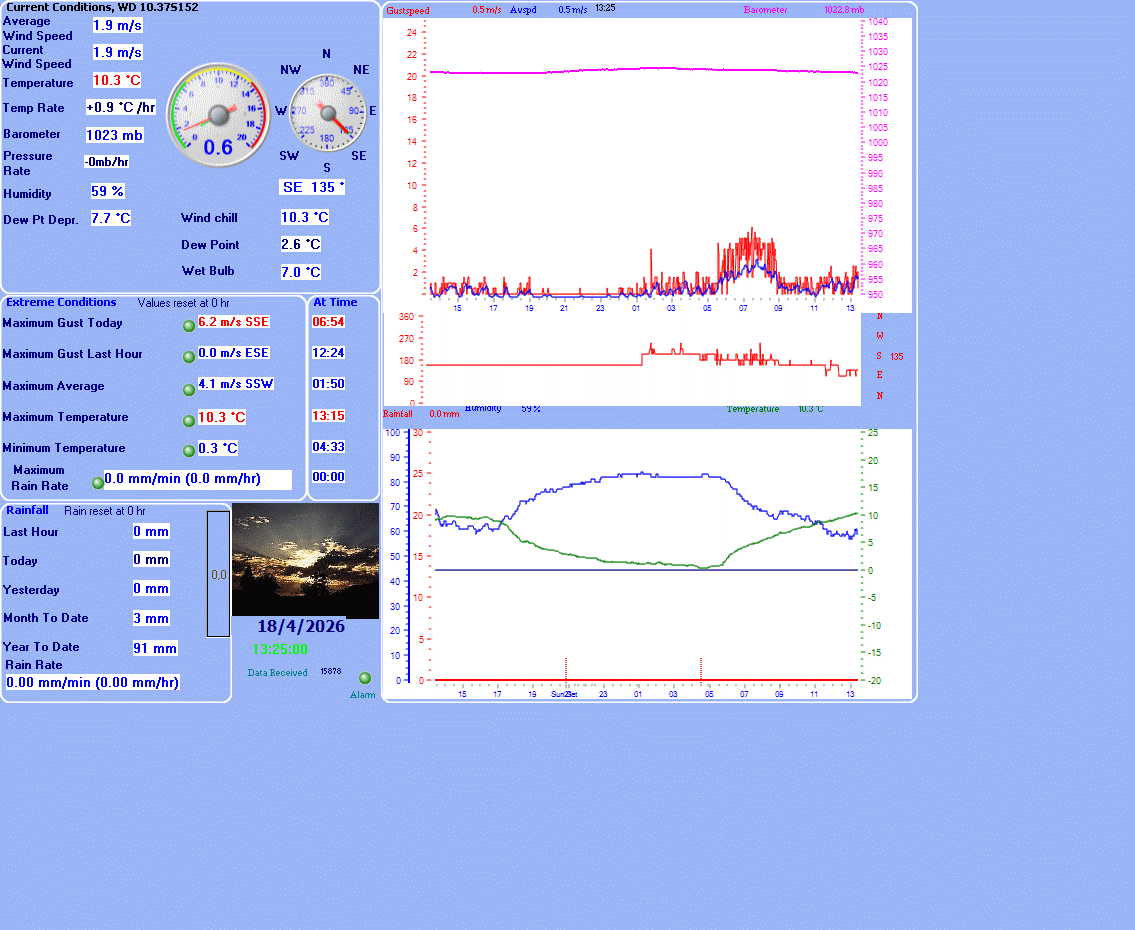The height and width of the screenshot is (930, 1135).
Task: Click the green clock time 13:25:00
Action: (280, 649)
